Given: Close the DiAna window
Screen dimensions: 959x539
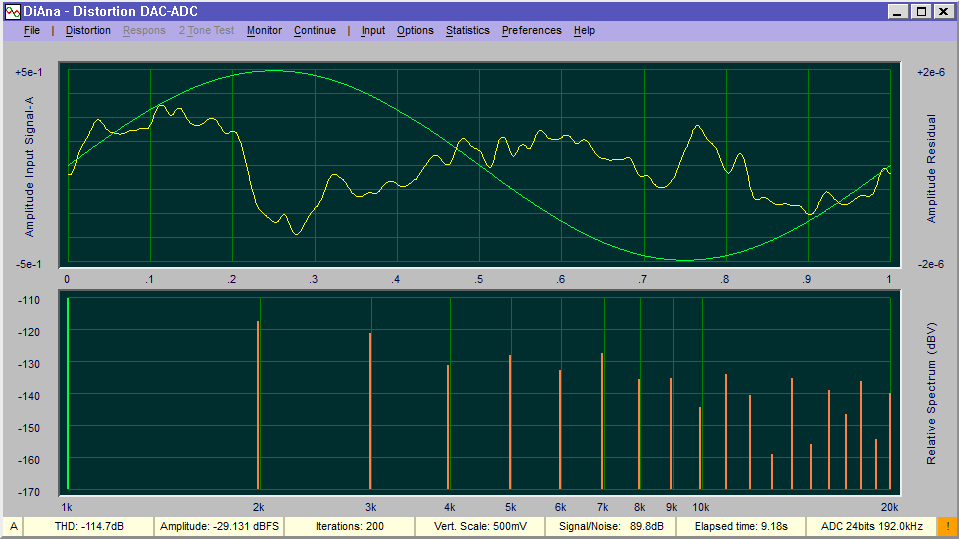Looking at the screenshot, I should (944, 12).
